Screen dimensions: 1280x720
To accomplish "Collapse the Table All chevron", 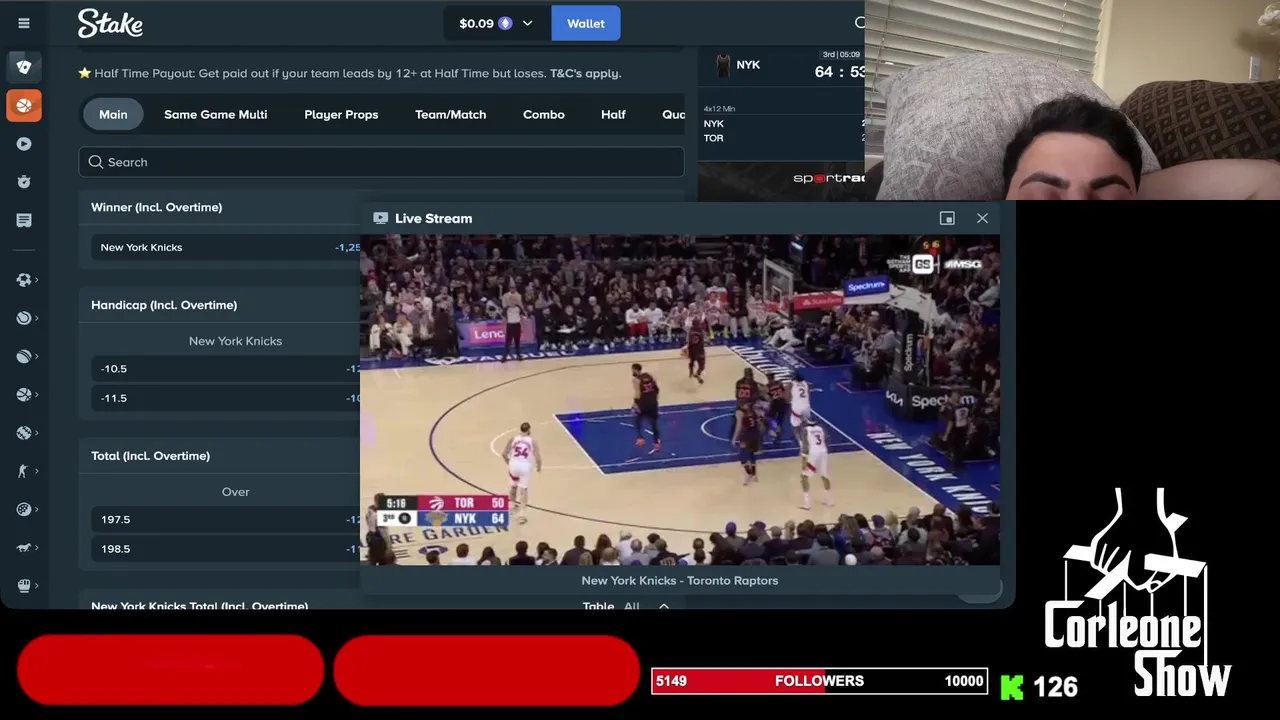I will coord(663,606).
